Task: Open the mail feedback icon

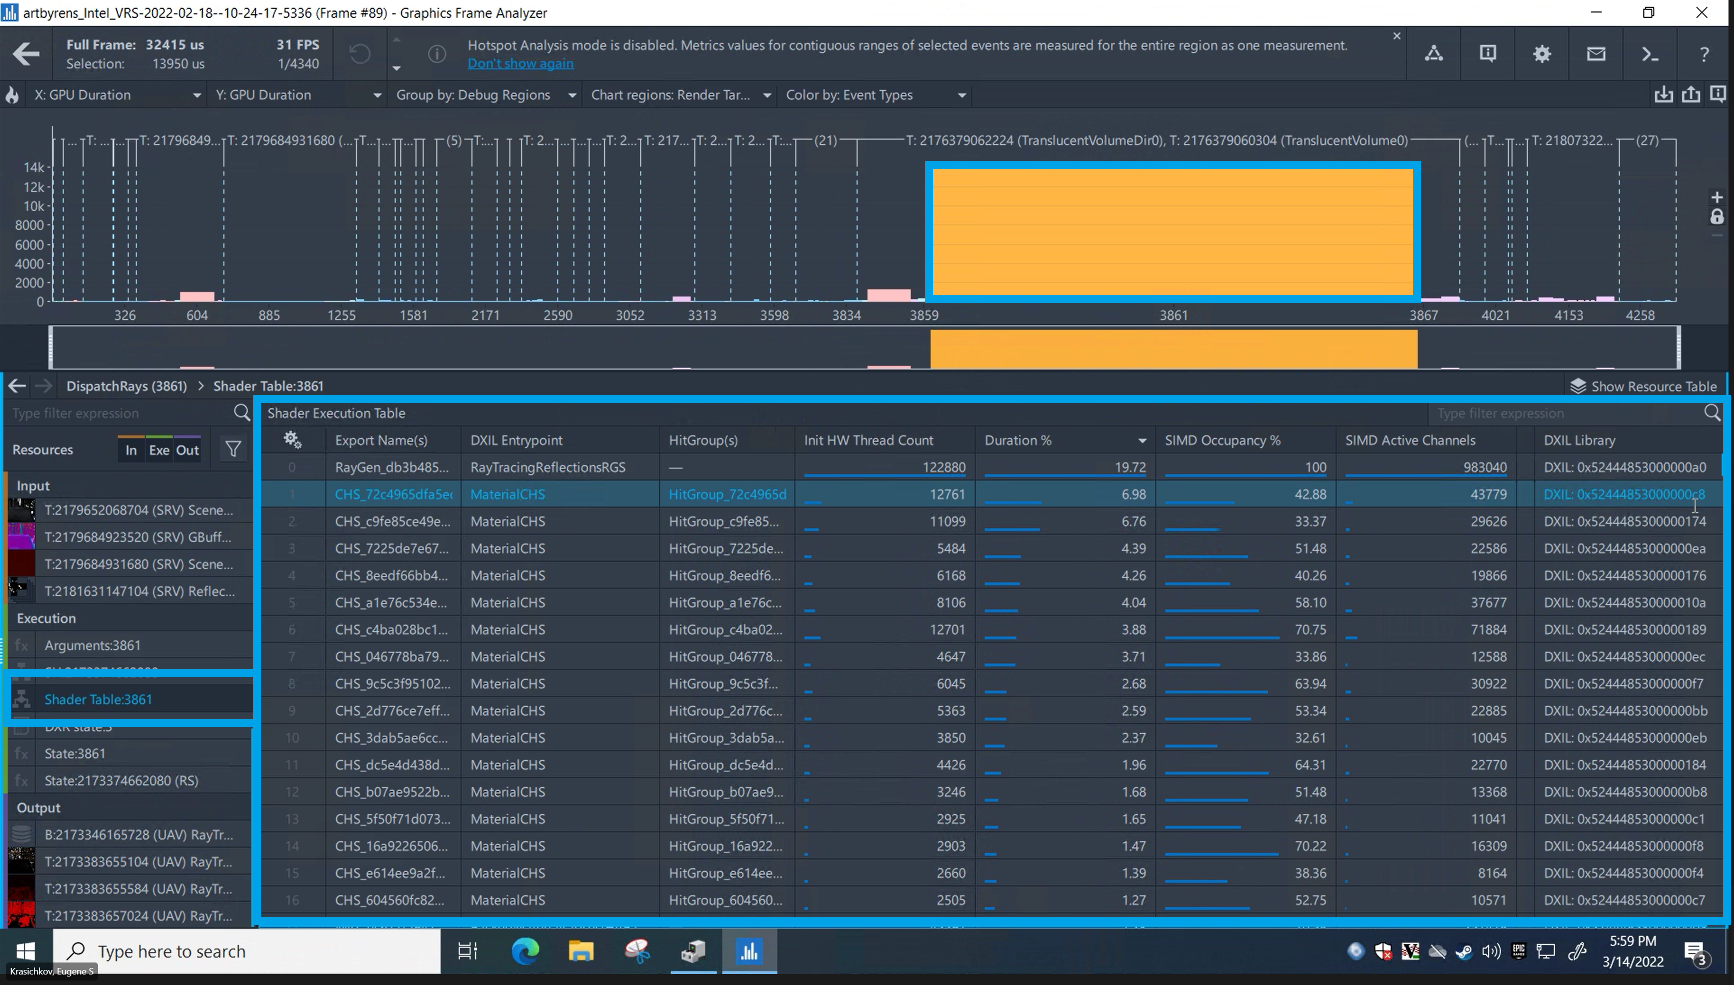Action: [x=1595, y=54]
